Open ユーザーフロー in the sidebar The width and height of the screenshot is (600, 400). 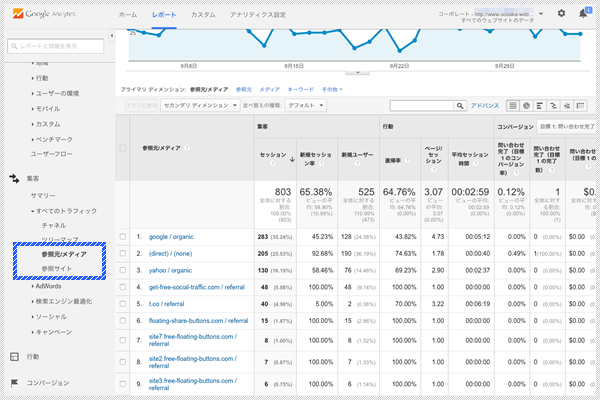coord(51,154)
